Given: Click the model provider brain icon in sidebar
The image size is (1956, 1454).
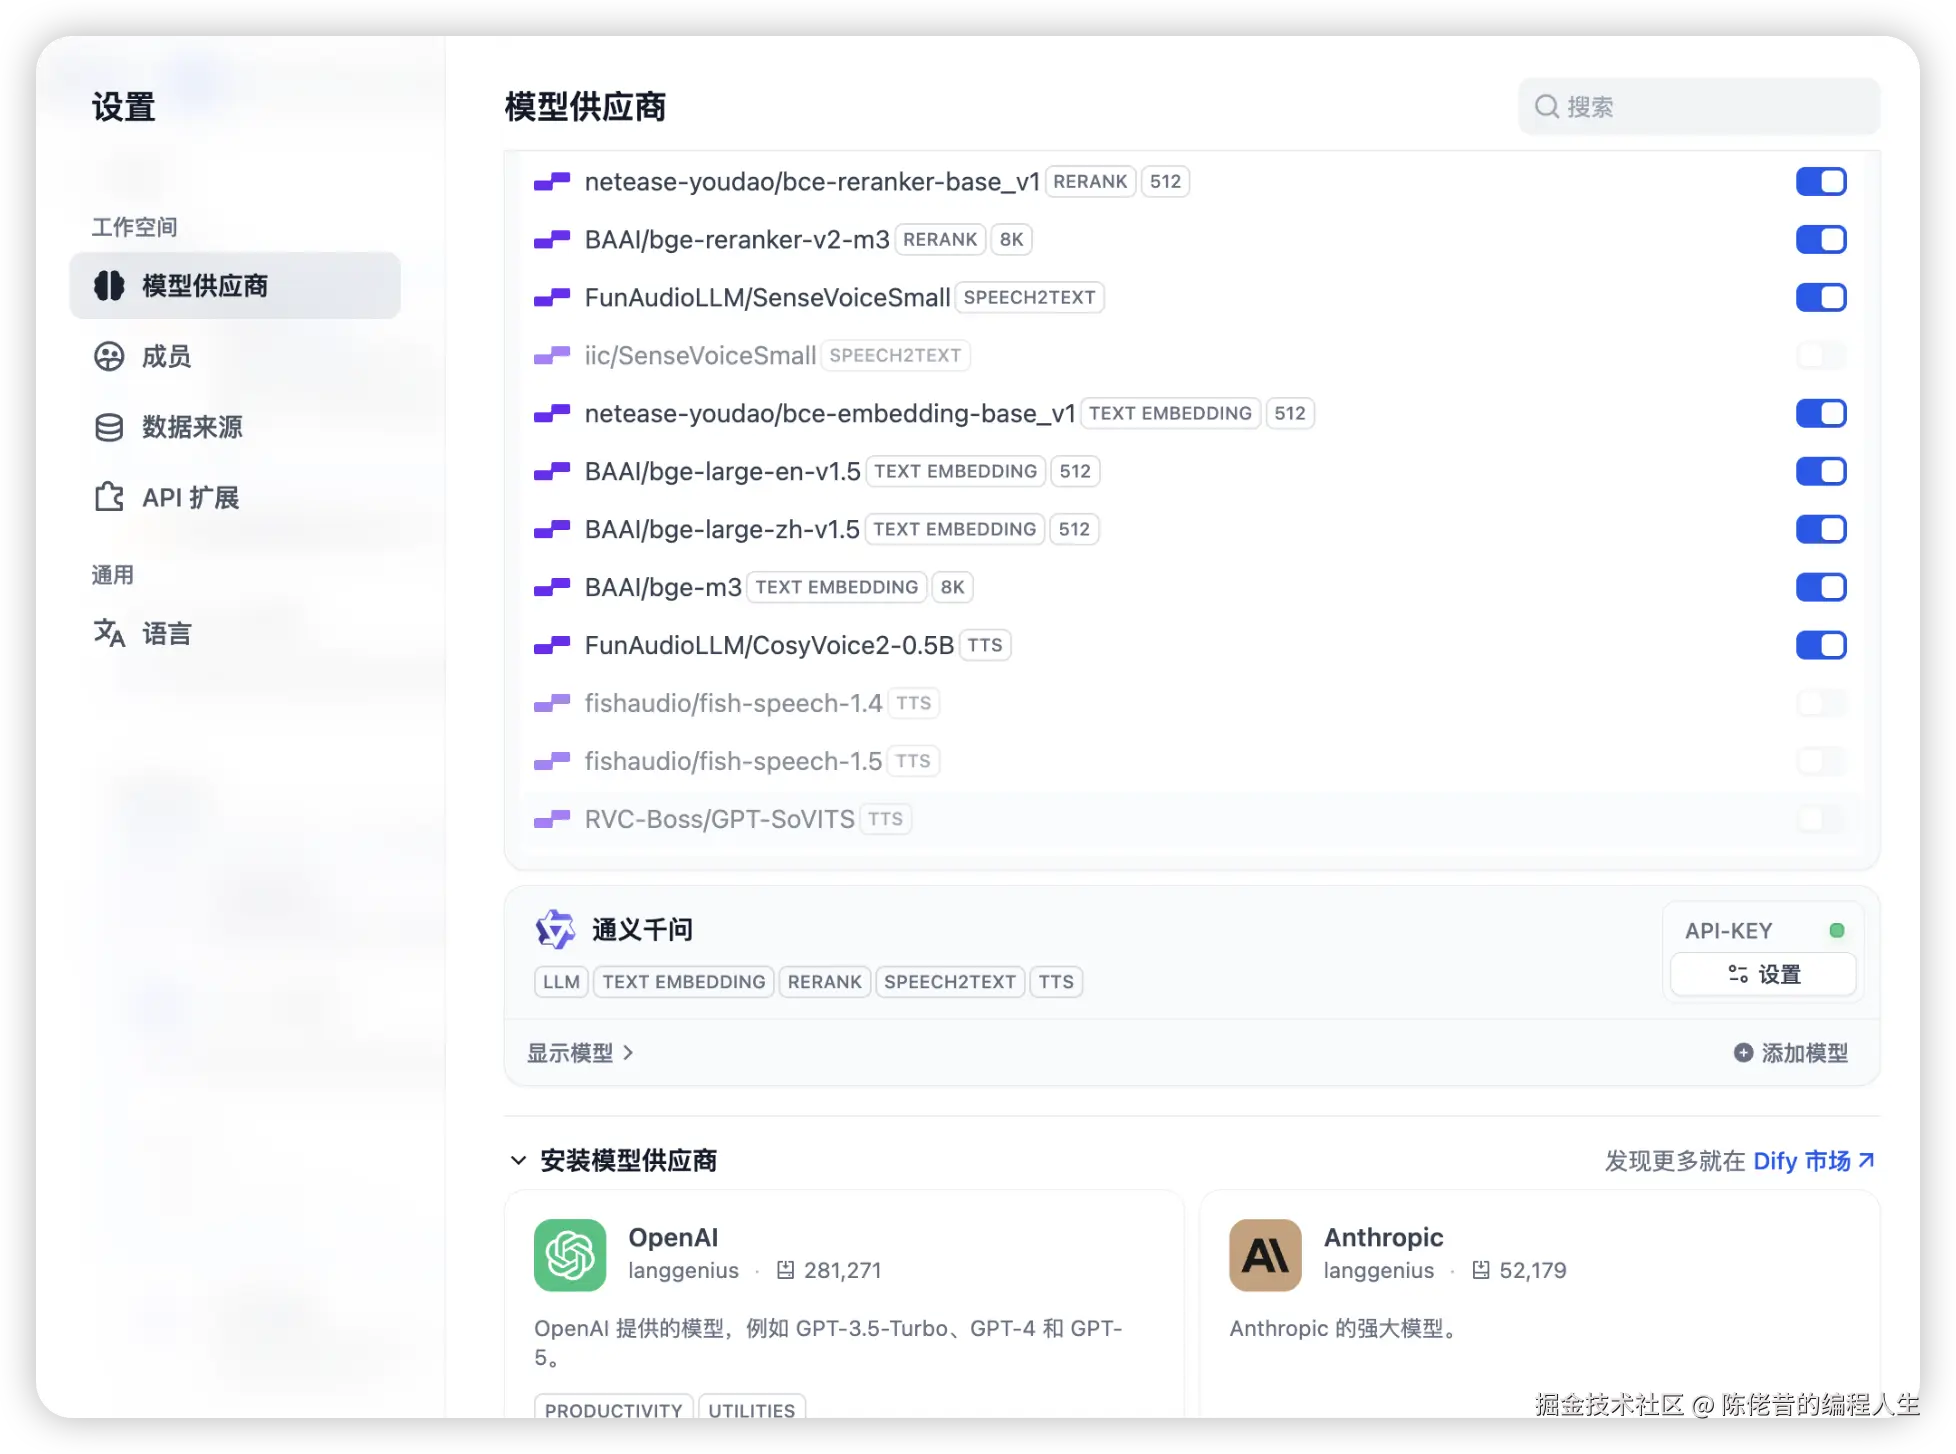Looking at the screenshot, I should click(x=109, y=286).
